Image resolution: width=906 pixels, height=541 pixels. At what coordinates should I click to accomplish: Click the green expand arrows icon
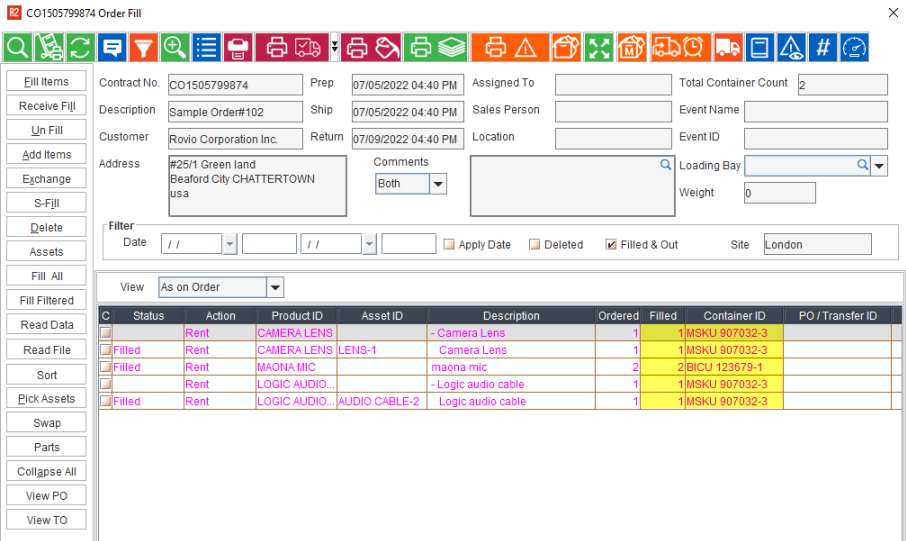click(599, 47)
